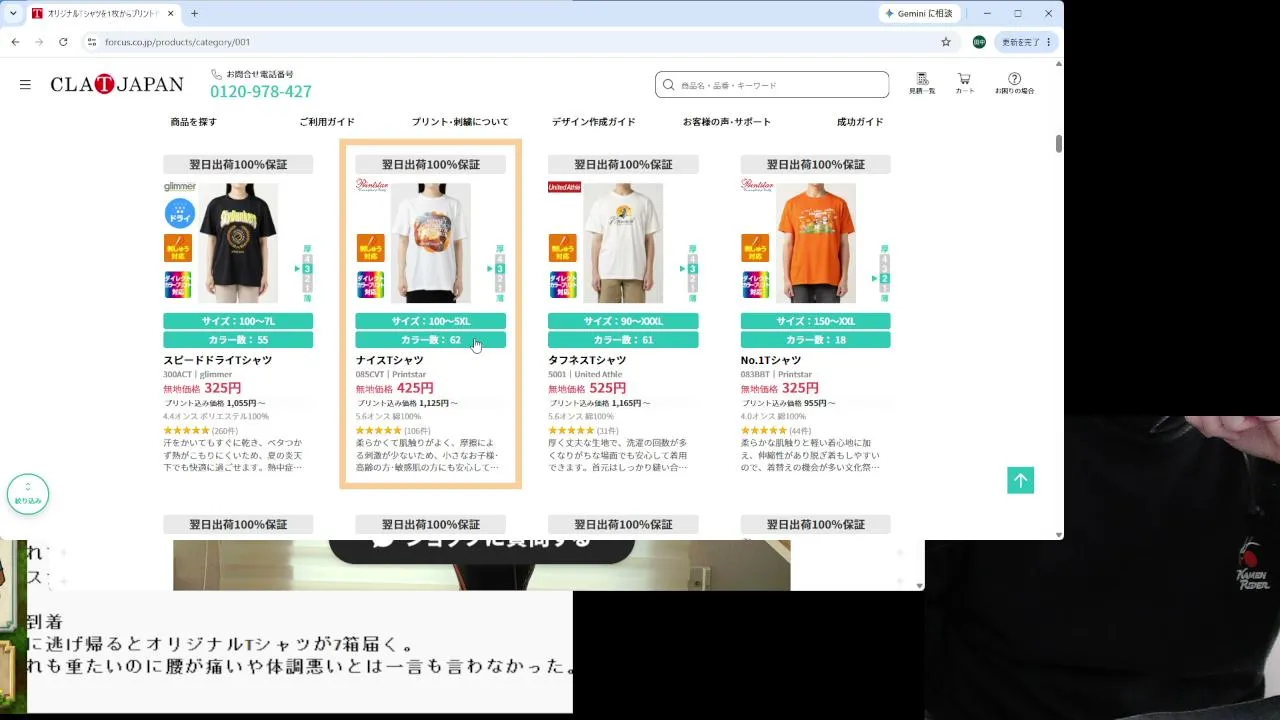Open the スピードドライTシャツ product title
Screen dimensions: 1280x720
[218, 360]
